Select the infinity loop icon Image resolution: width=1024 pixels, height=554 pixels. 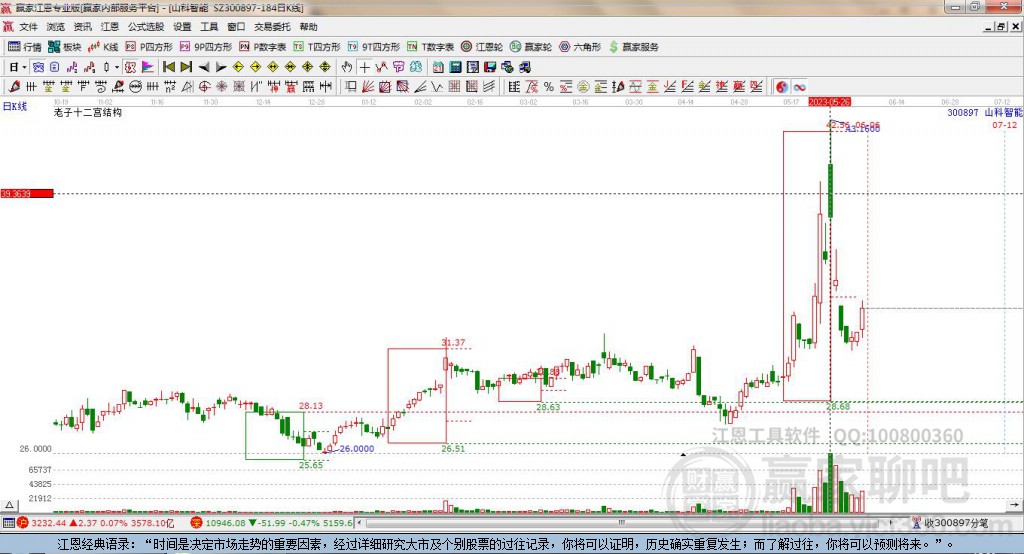799,87
